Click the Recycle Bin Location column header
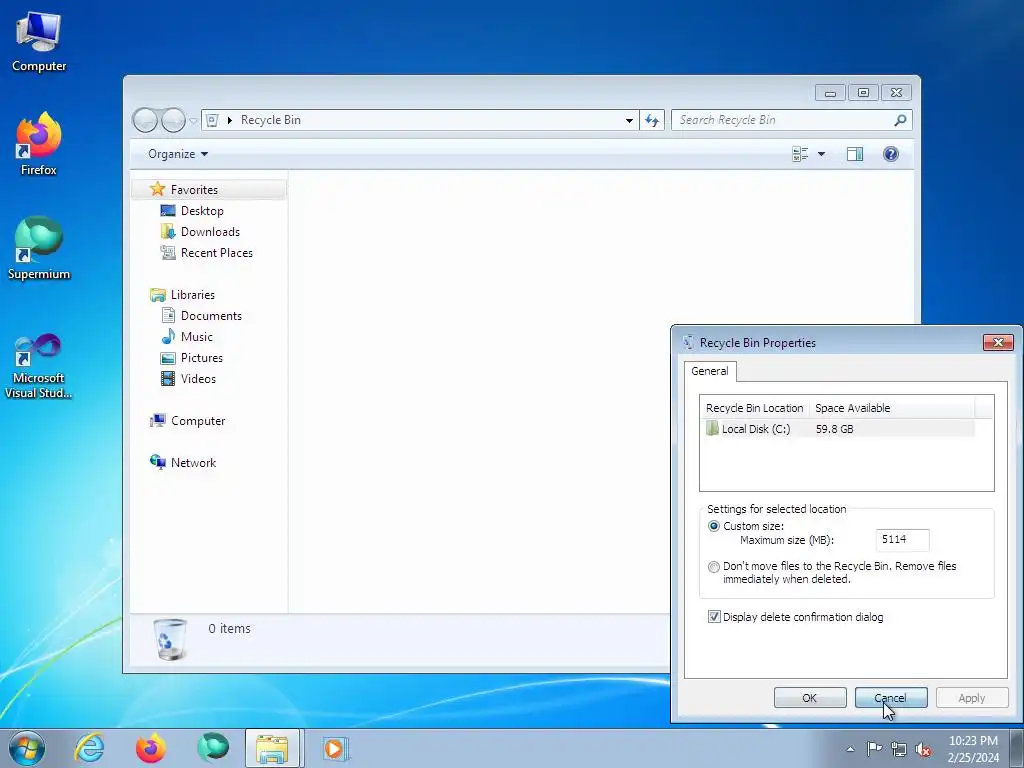This screenshot has height=768, width=1024. point(754,408)
